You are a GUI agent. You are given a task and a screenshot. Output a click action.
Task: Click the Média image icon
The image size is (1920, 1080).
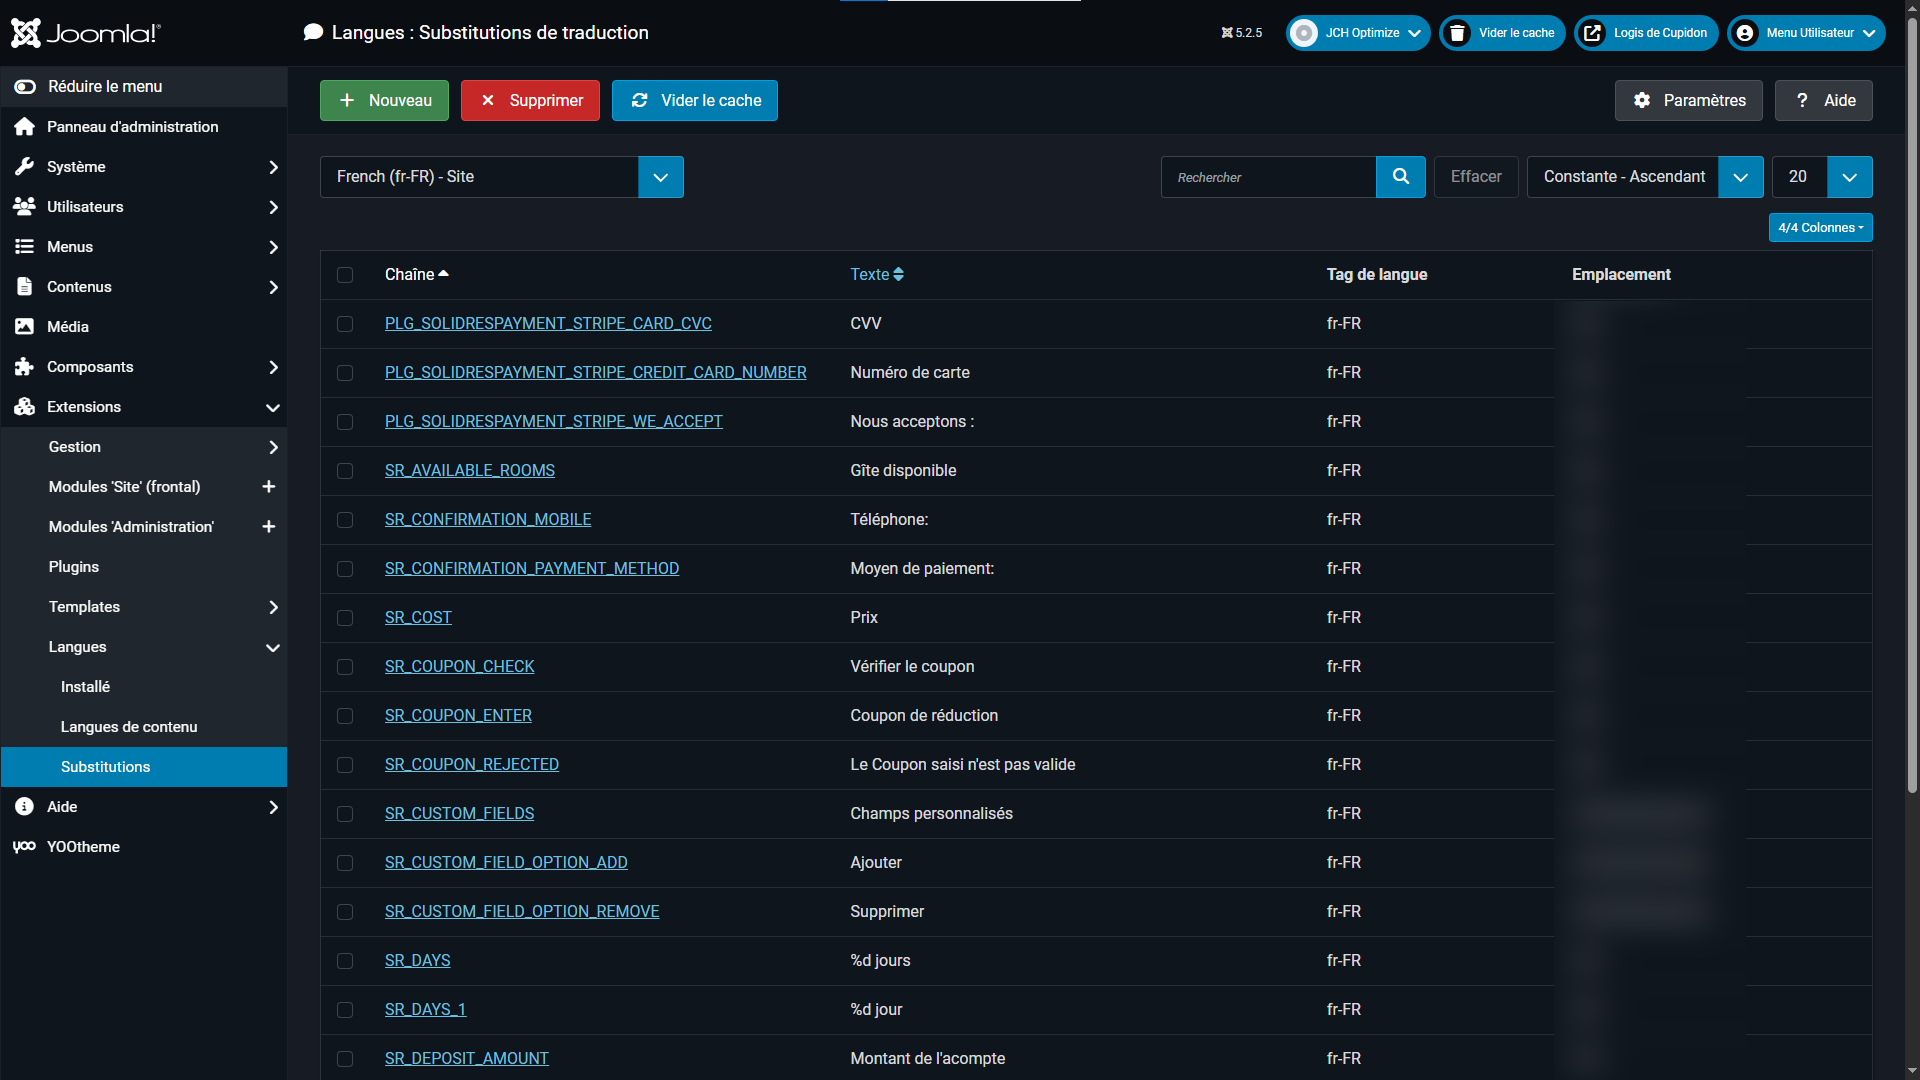click(25, 327)
